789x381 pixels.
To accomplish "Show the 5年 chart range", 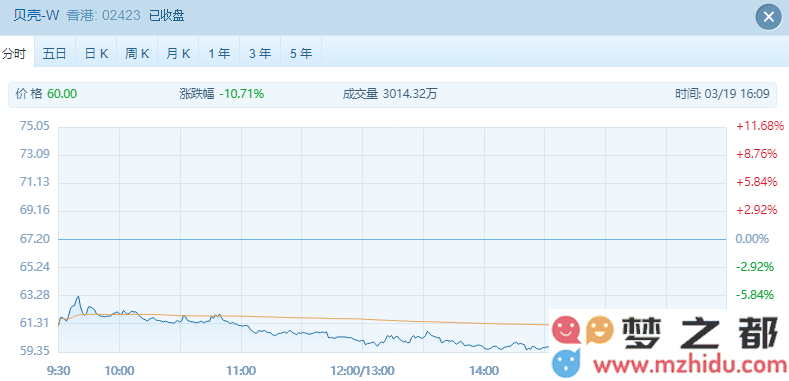I will pos(301,53).
